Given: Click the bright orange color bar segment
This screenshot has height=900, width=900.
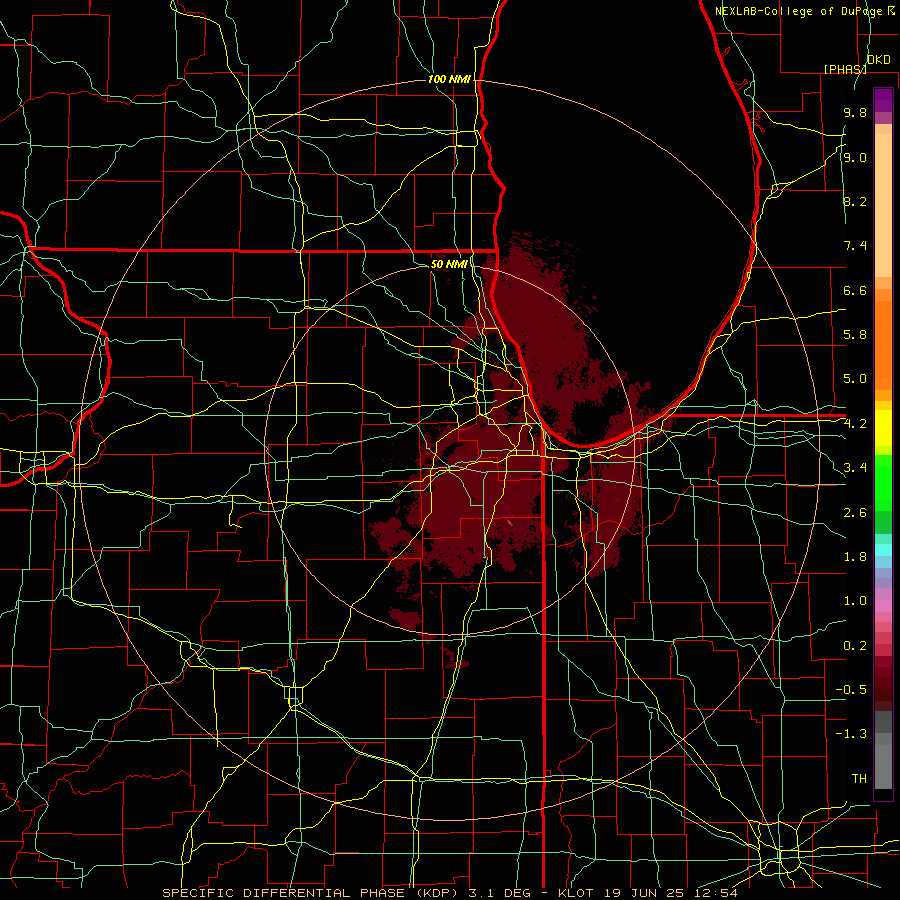Looking at the screenshot, I should tap(883, 346).
